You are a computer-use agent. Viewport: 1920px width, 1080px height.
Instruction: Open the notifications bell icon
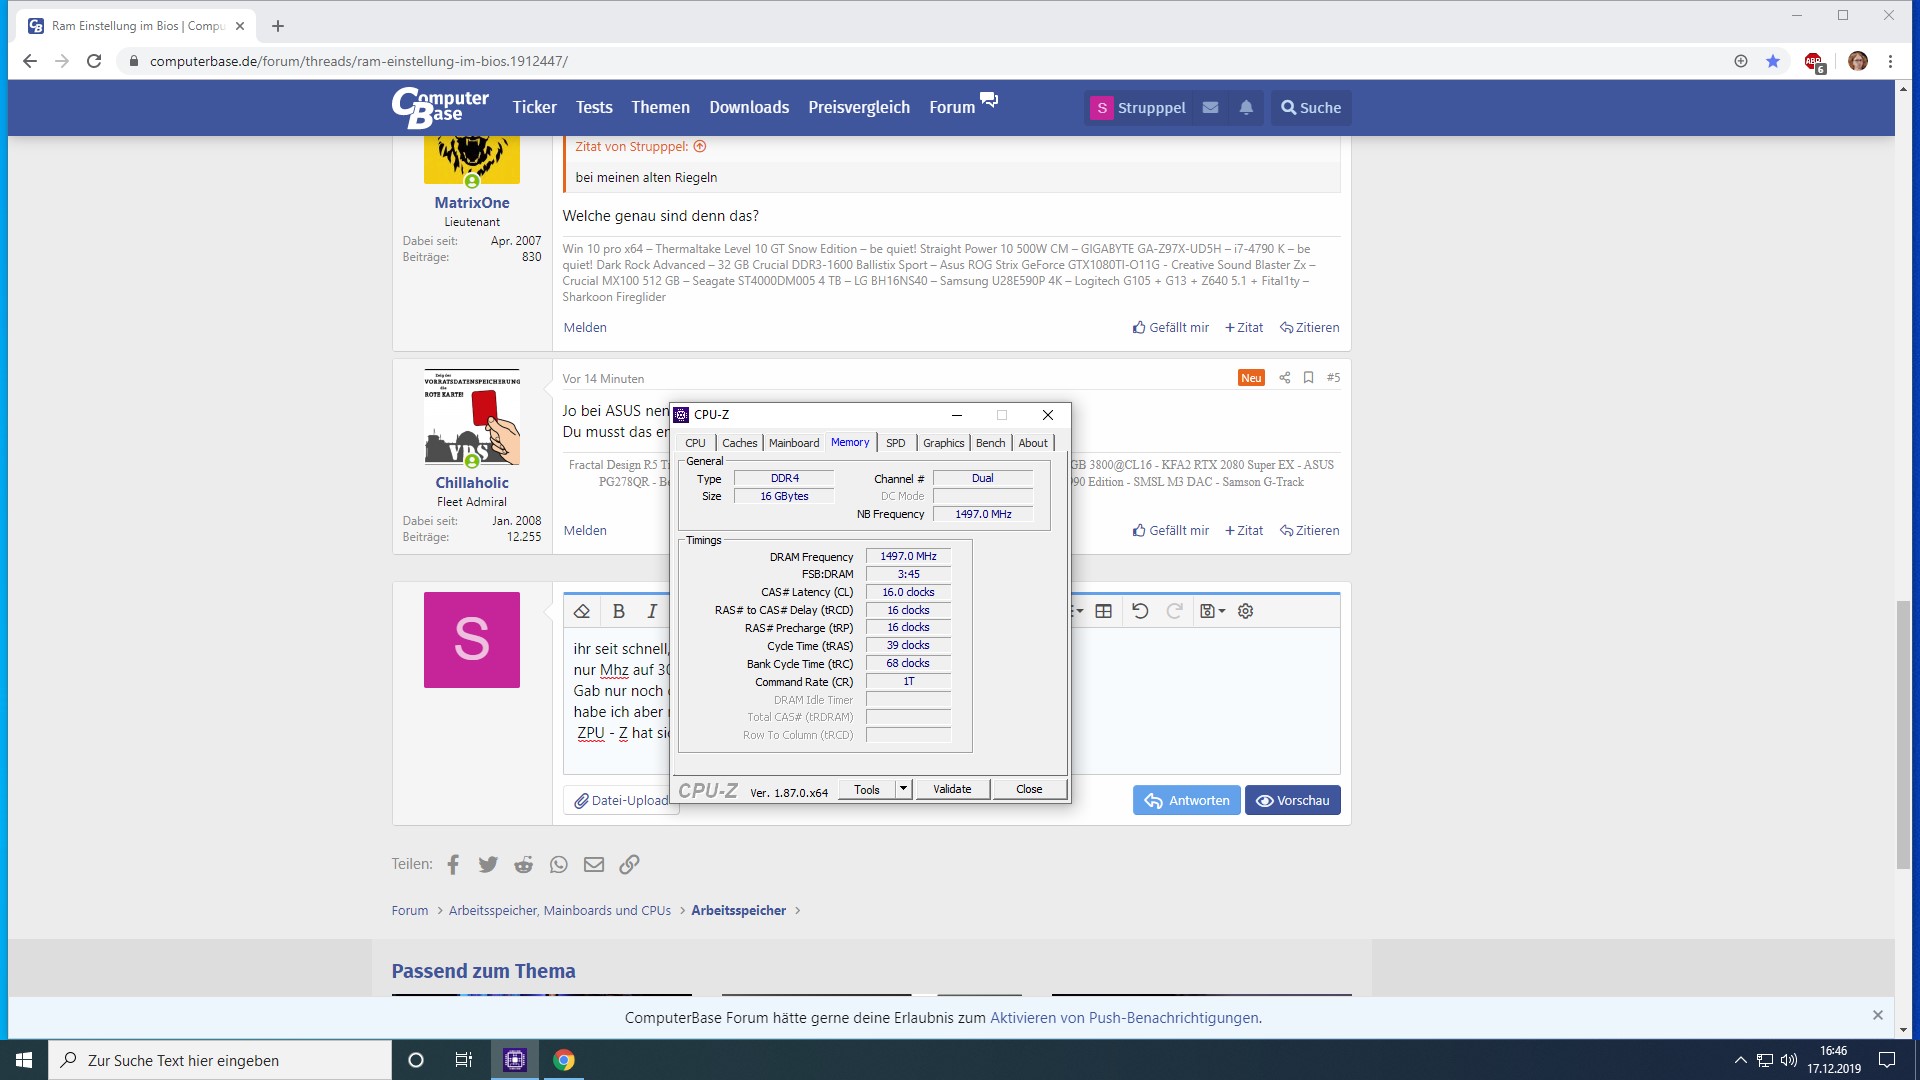[1246, 108]
